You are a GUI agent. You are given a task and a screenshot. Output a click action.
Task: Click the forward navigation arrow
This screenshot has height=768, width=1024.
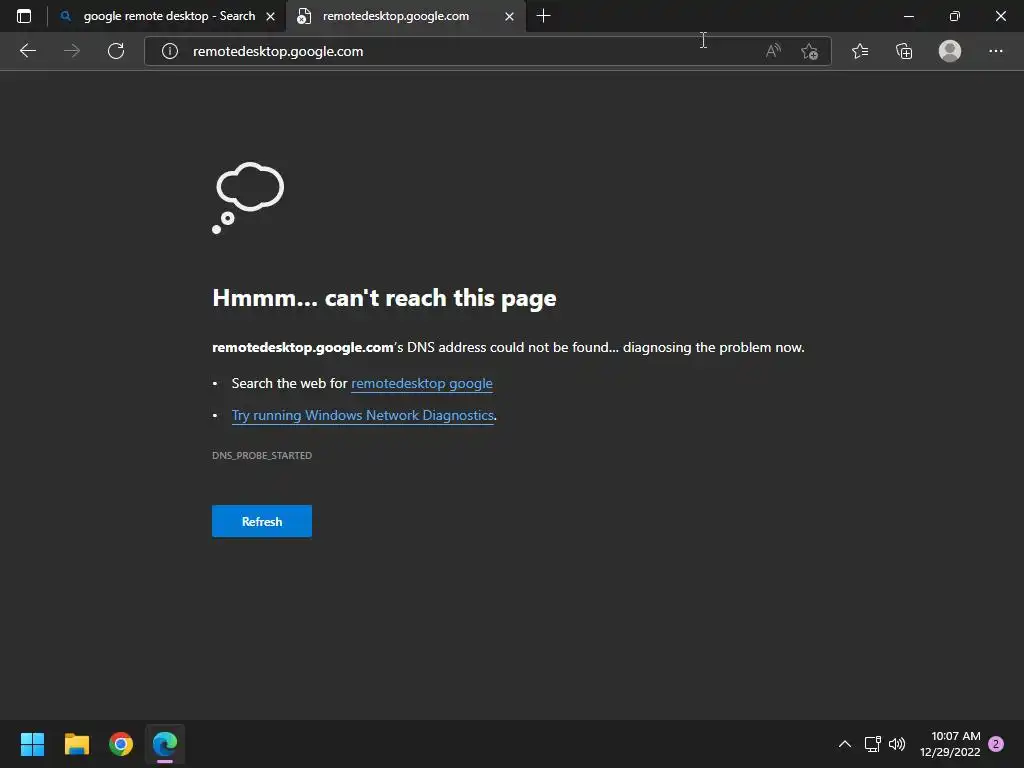72,51
